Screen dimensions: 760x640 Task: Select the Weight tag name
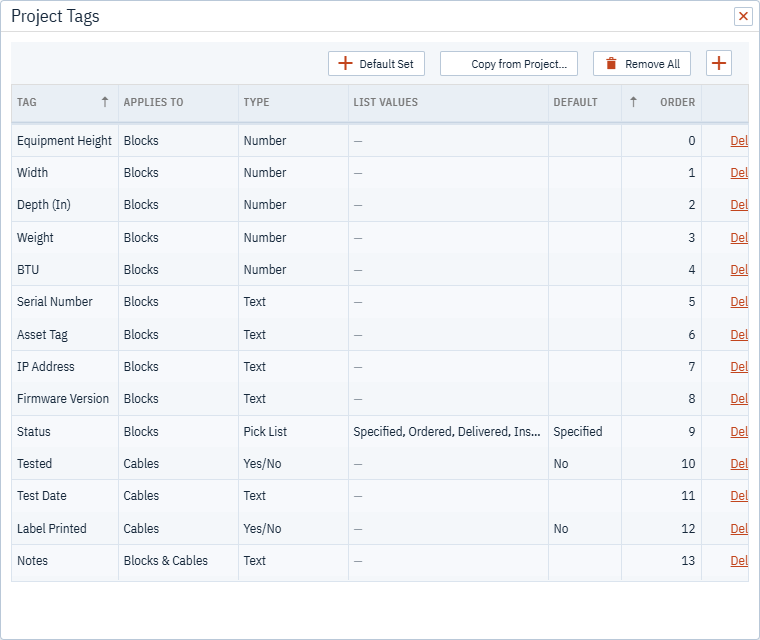coord(35,238)
